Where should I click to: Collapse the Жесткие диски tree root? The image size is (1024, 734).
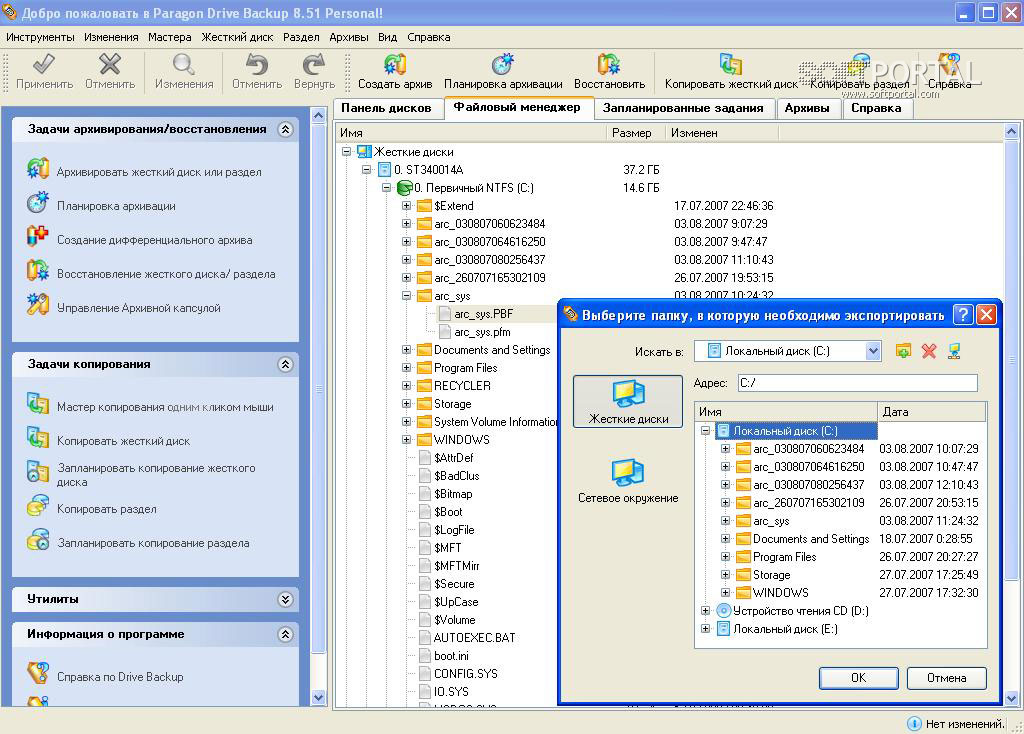point(346,152)
